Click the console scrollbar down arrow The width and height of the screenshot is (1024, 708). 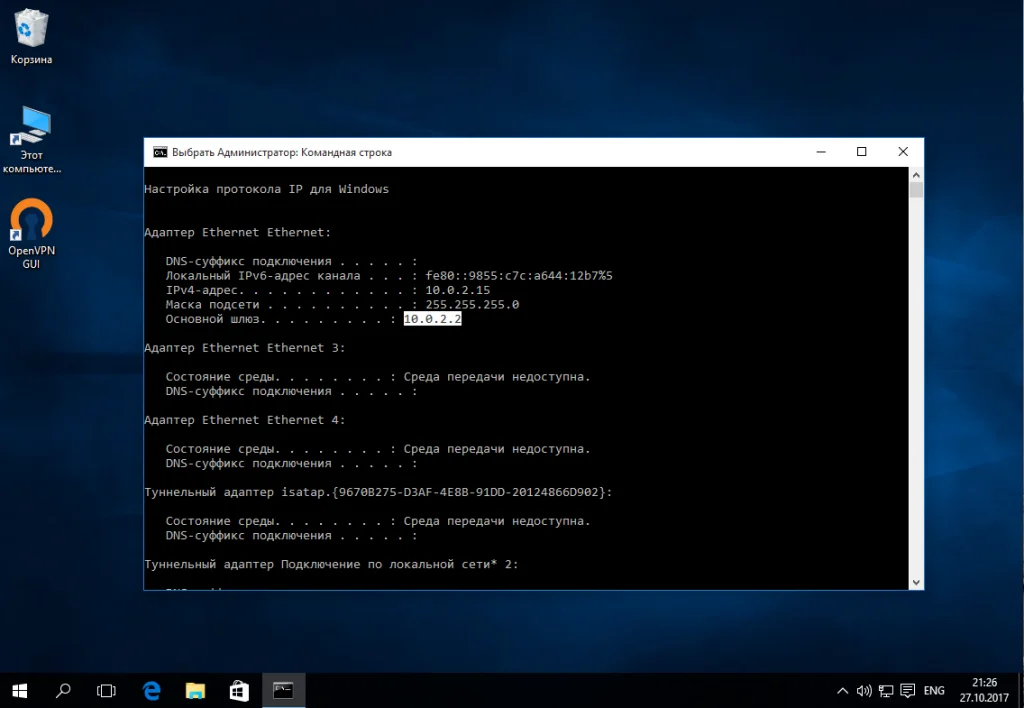coord(916,581)
